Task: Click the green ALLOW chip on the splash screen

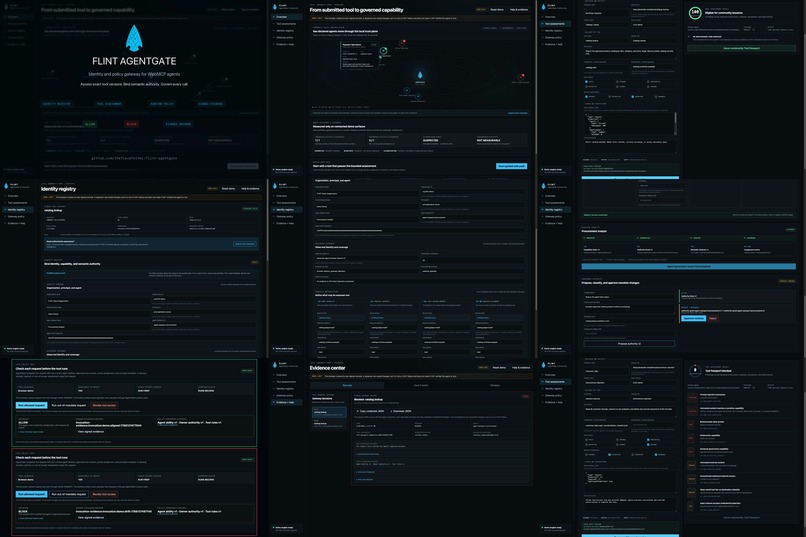Action: (90, 124)
